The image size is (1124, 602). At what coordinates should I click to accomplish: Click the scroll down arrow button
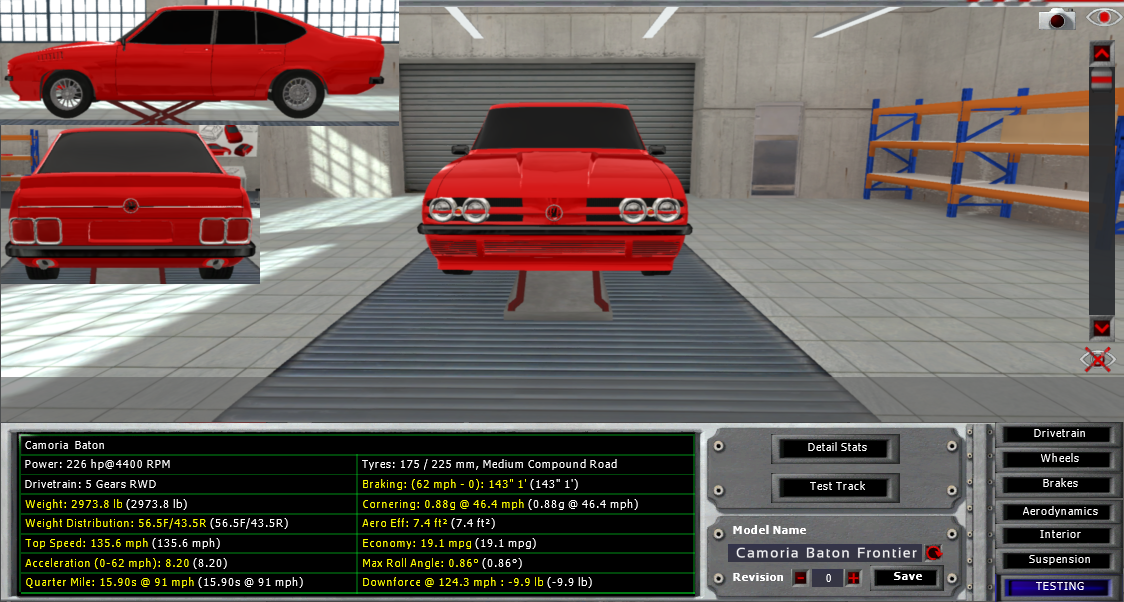point(1101,328)
